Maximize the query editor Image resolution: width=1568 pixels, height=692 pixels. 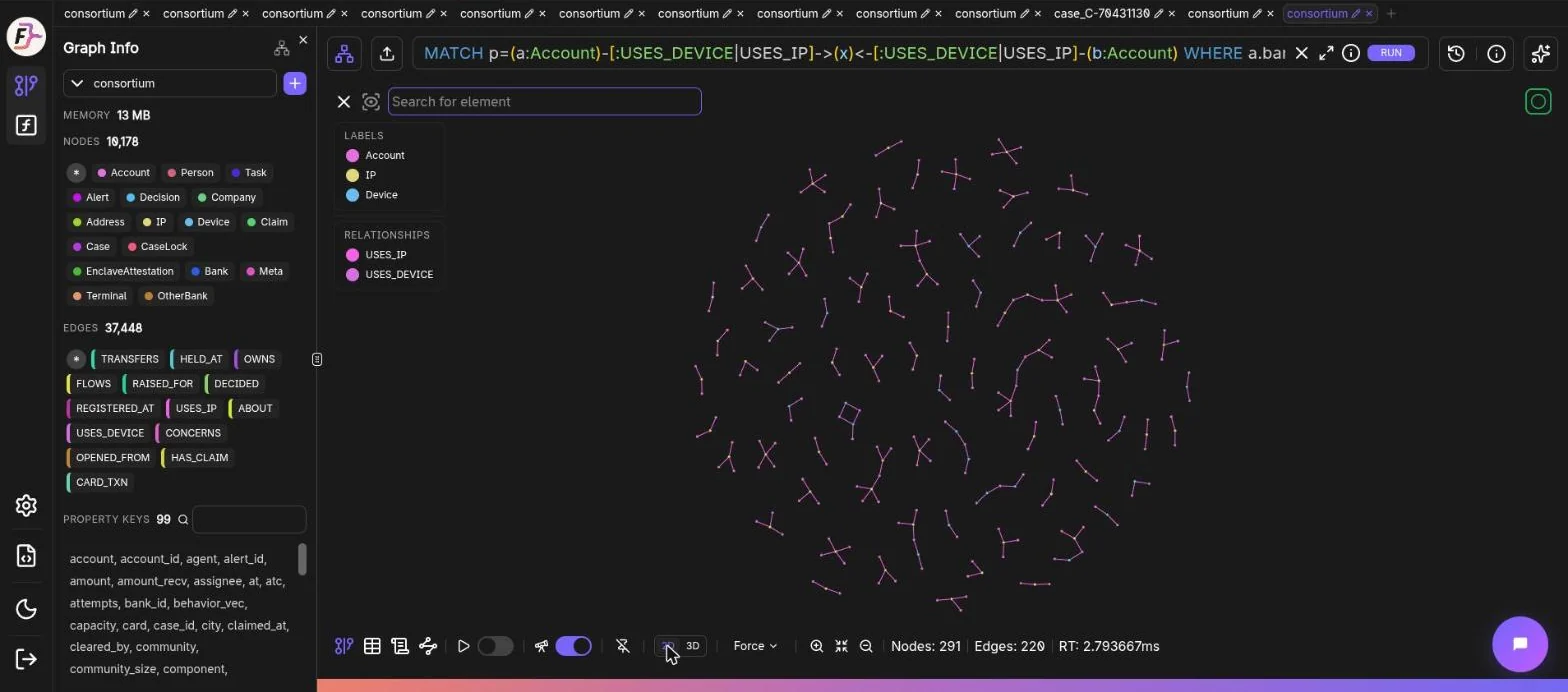1326,53
